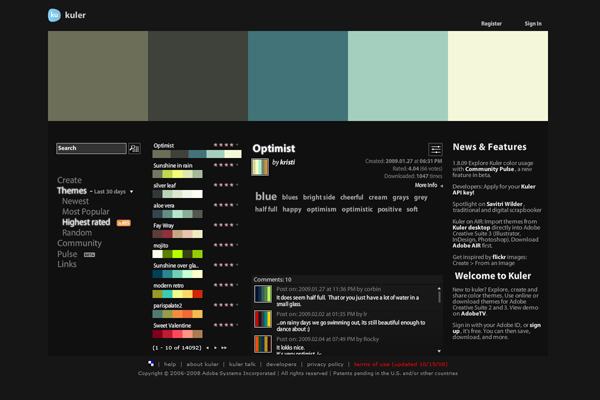Image resolution: width=600 pixels, height=400 pixels.
Task: Click corbin's comment avatar icon
Action: click(262, 294)
